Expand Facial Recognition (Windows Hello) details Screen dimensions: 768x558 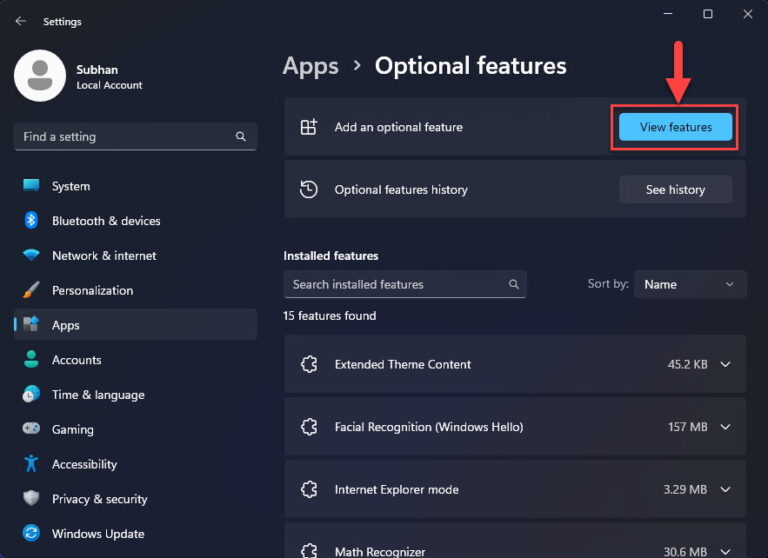tap(725, 427)
